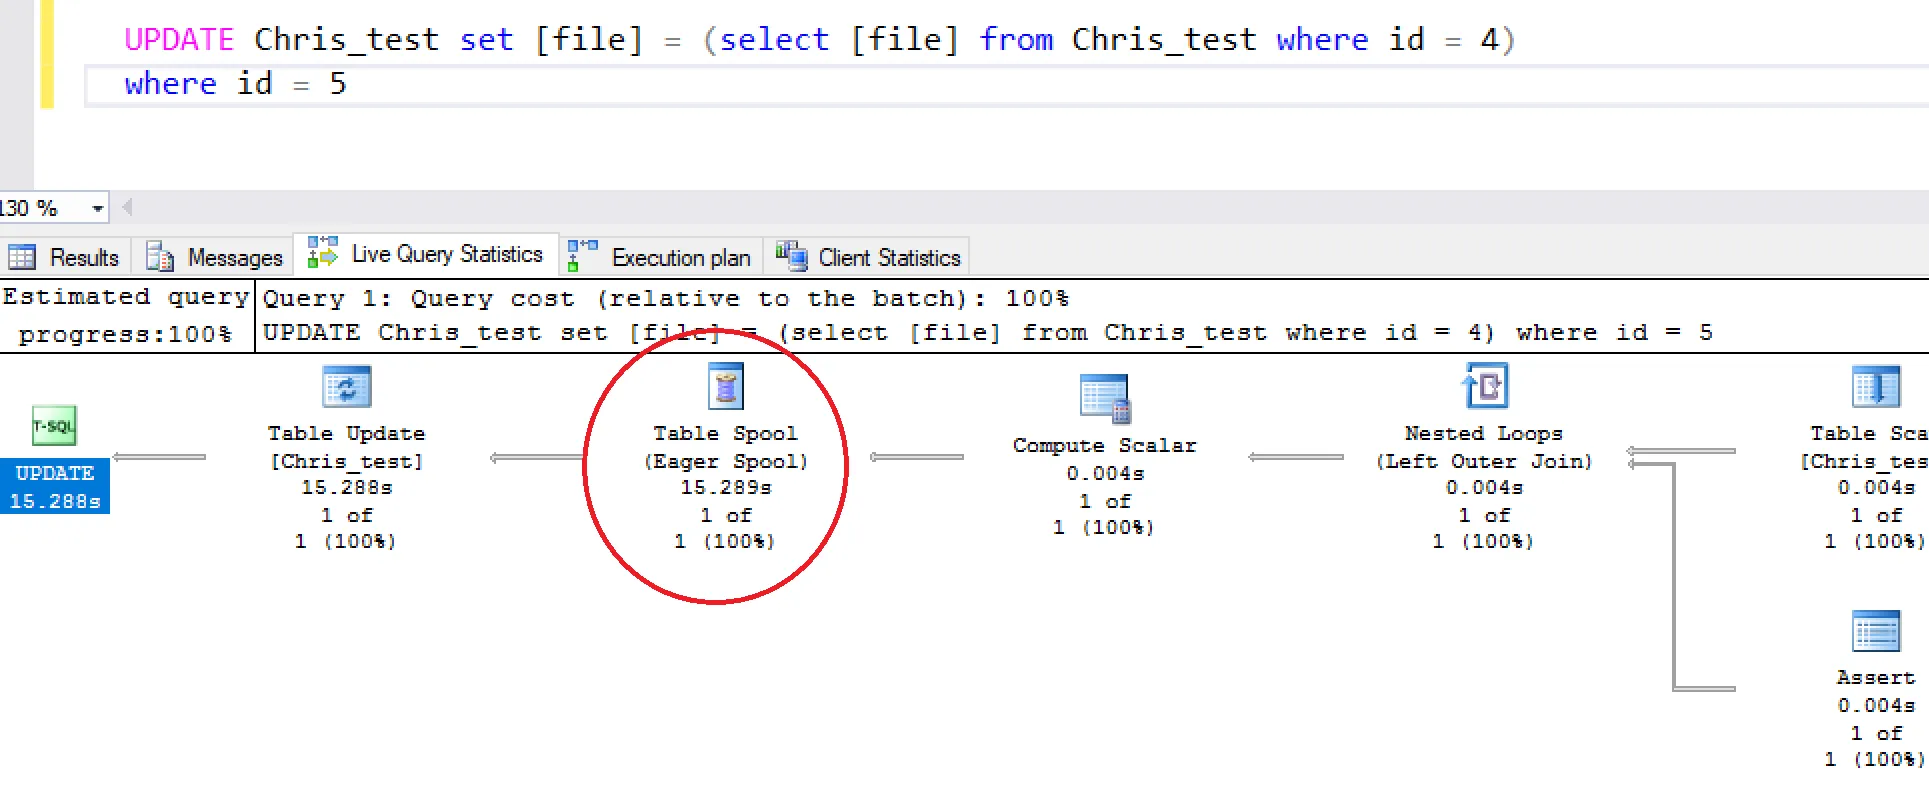This screenshot has width=1929, height=788.
Task: Switch to the Messages tab
Action: point(214,258)
